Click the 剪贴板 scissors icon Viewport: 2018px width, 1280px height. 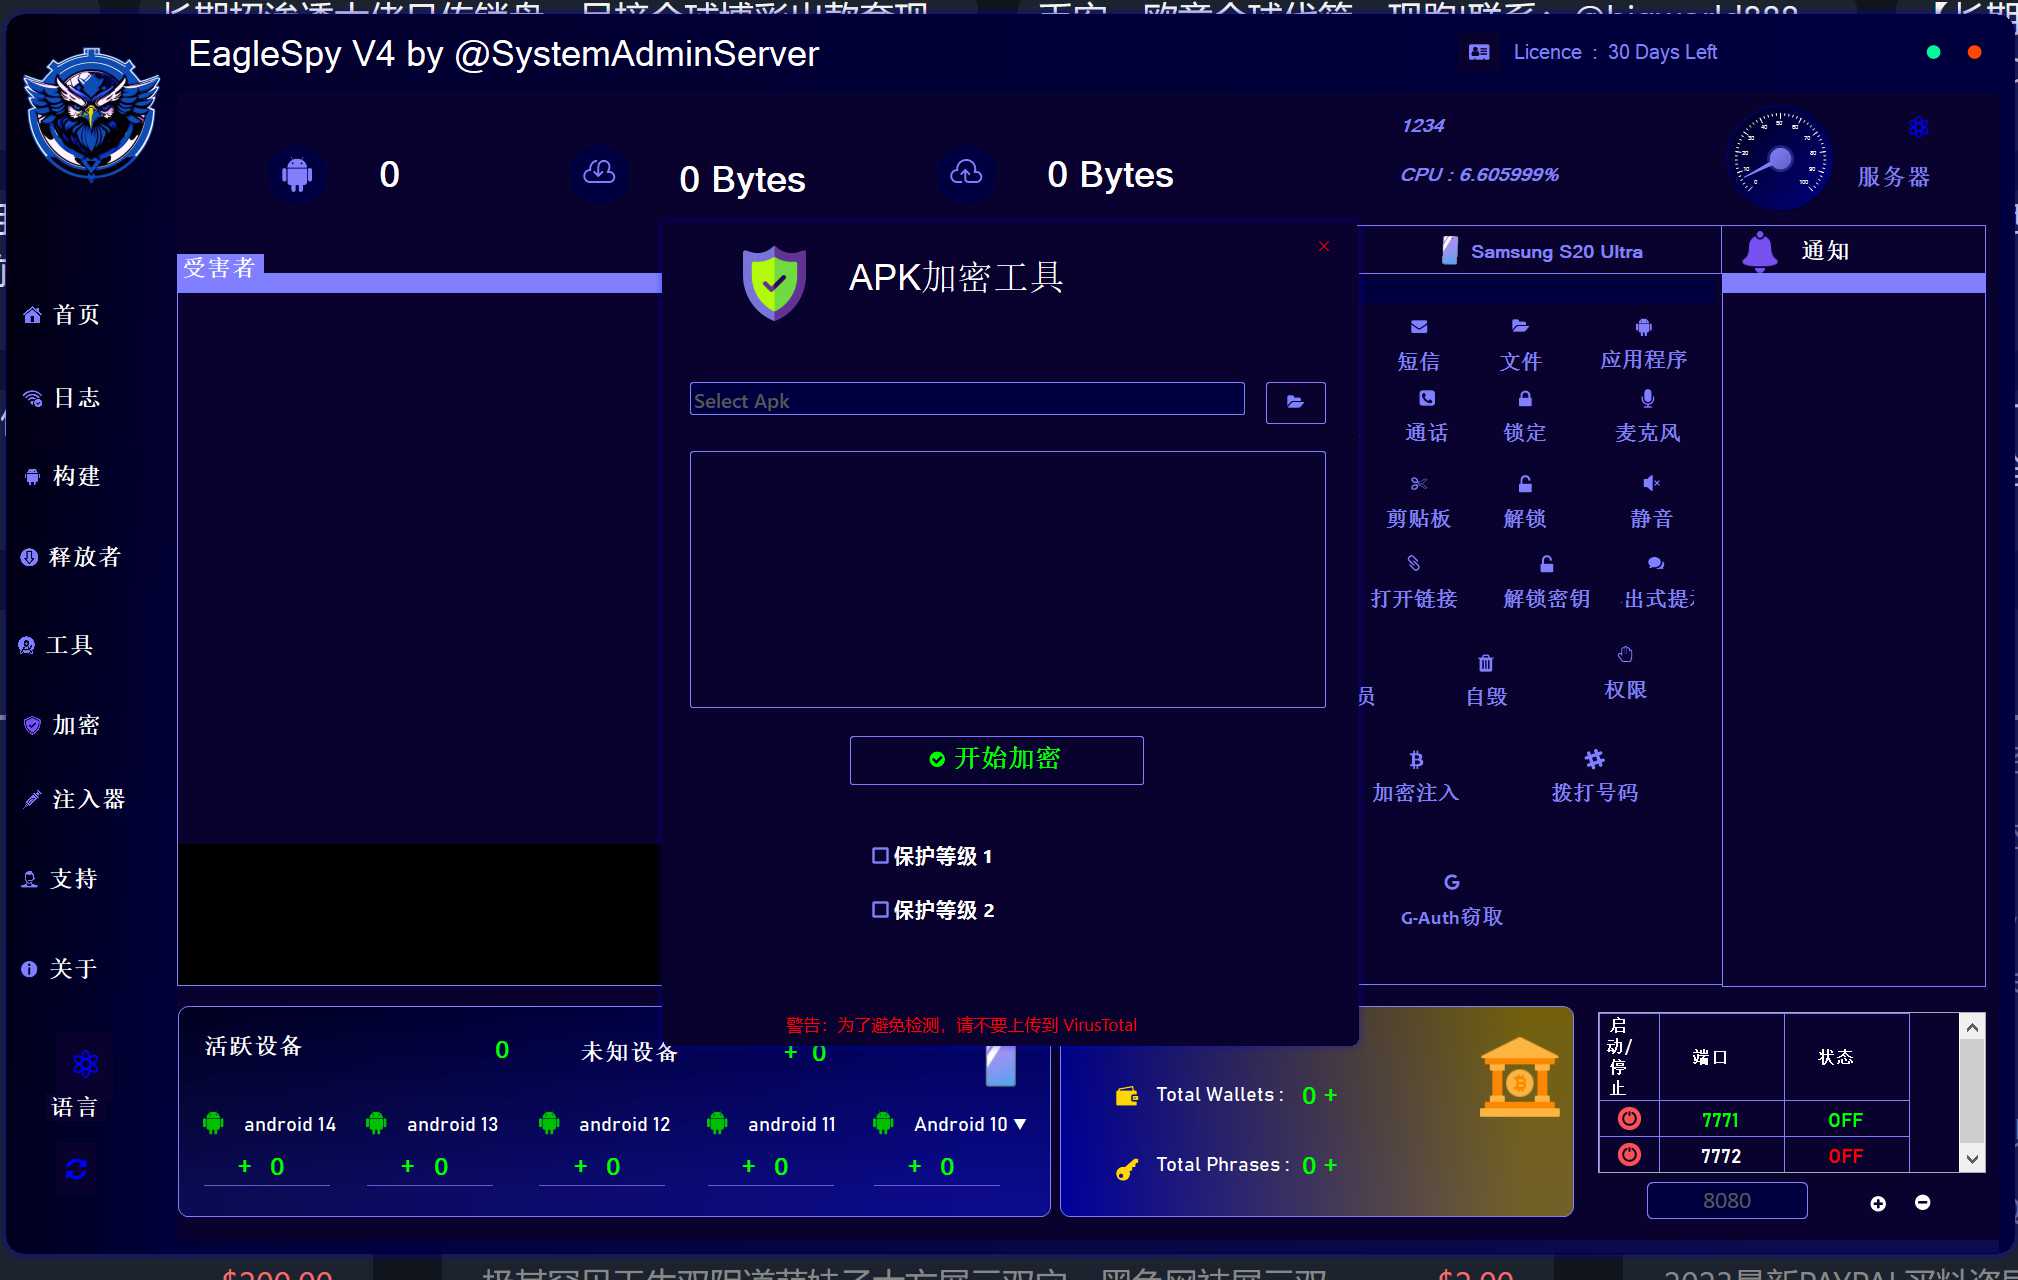pyautogui.click(x=1419, y=484)
